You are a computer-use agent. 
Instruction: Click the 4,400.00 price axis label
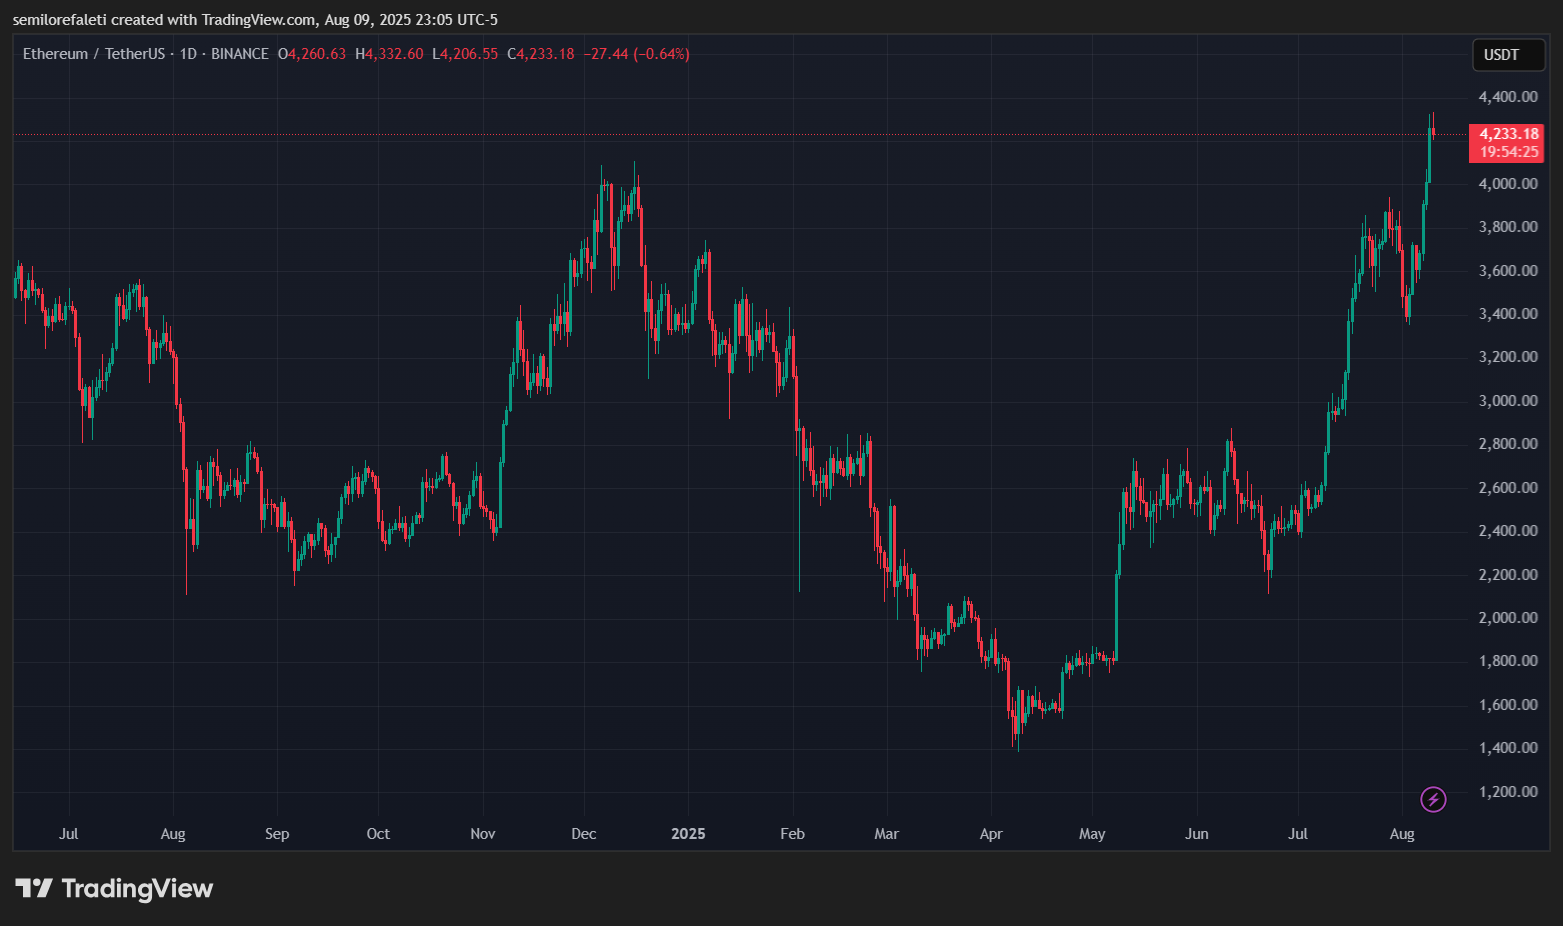coord(1508,97)
